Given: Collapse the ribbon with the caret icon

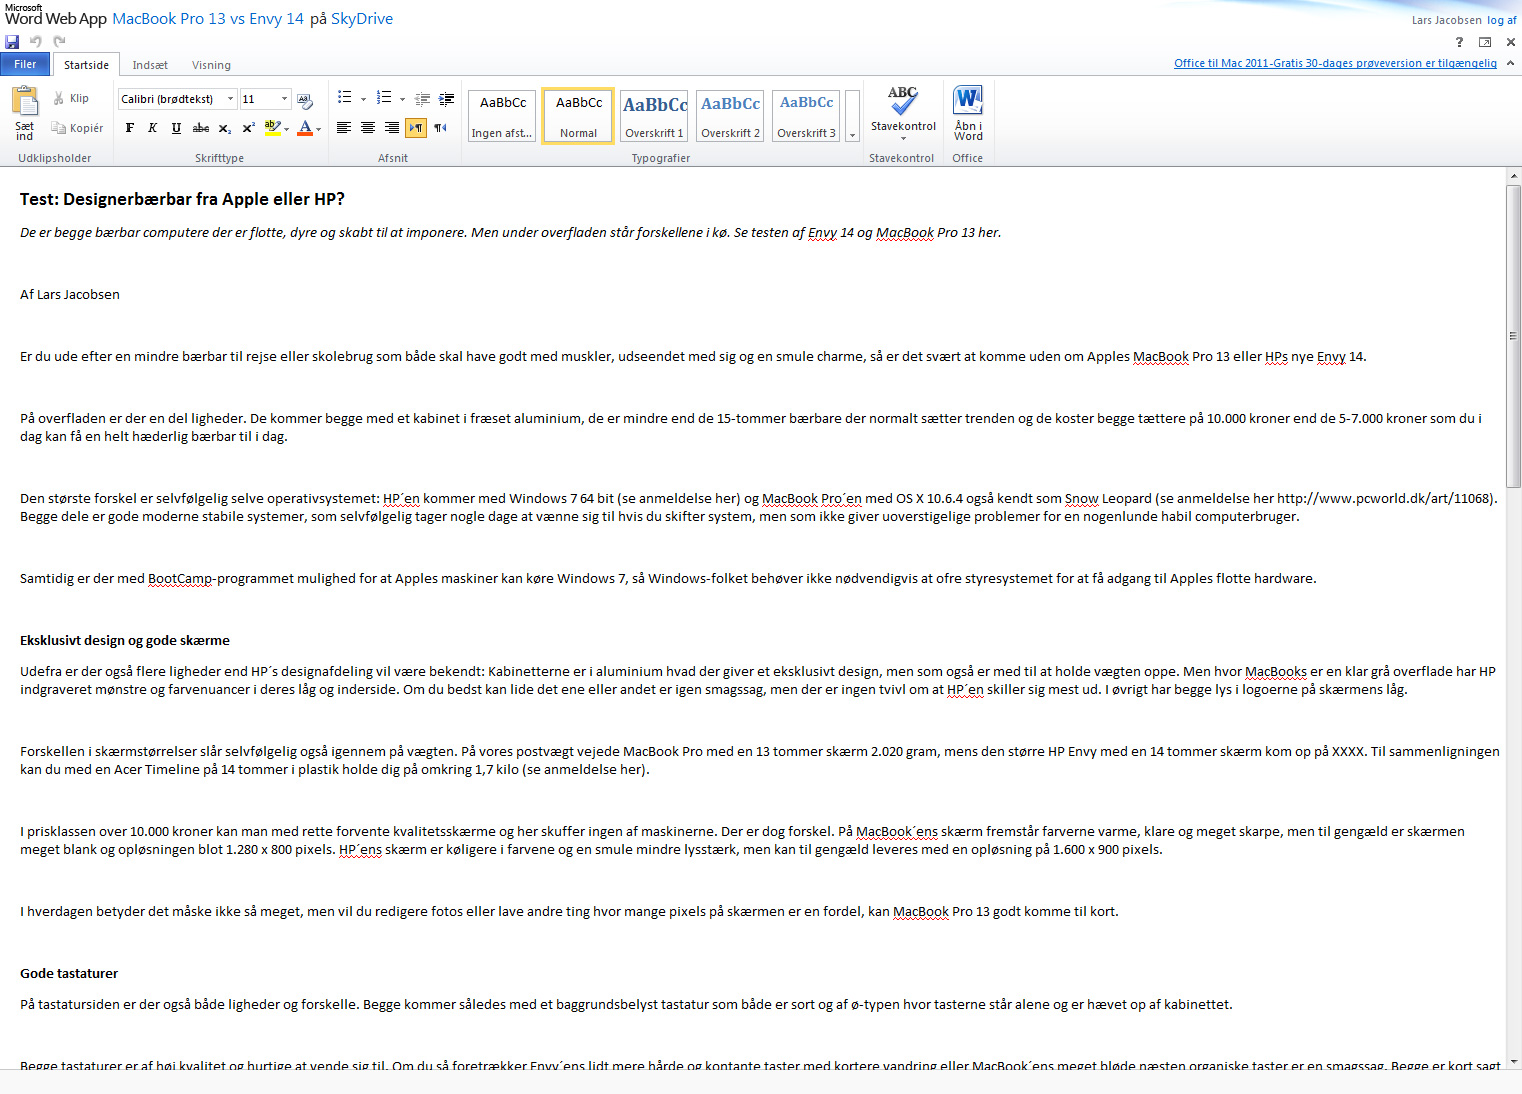Looking at the screenshot, I should coord(1511,63).
